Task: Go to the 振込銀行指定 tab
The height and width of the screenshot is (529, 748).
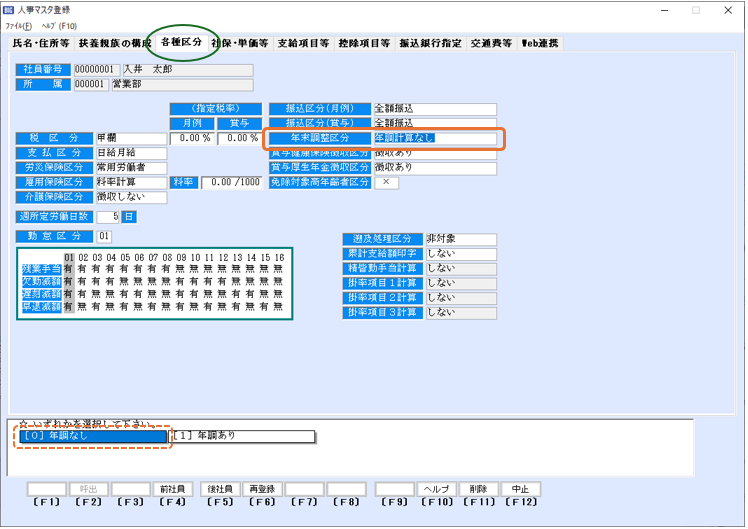Action: tap(431, 43)
